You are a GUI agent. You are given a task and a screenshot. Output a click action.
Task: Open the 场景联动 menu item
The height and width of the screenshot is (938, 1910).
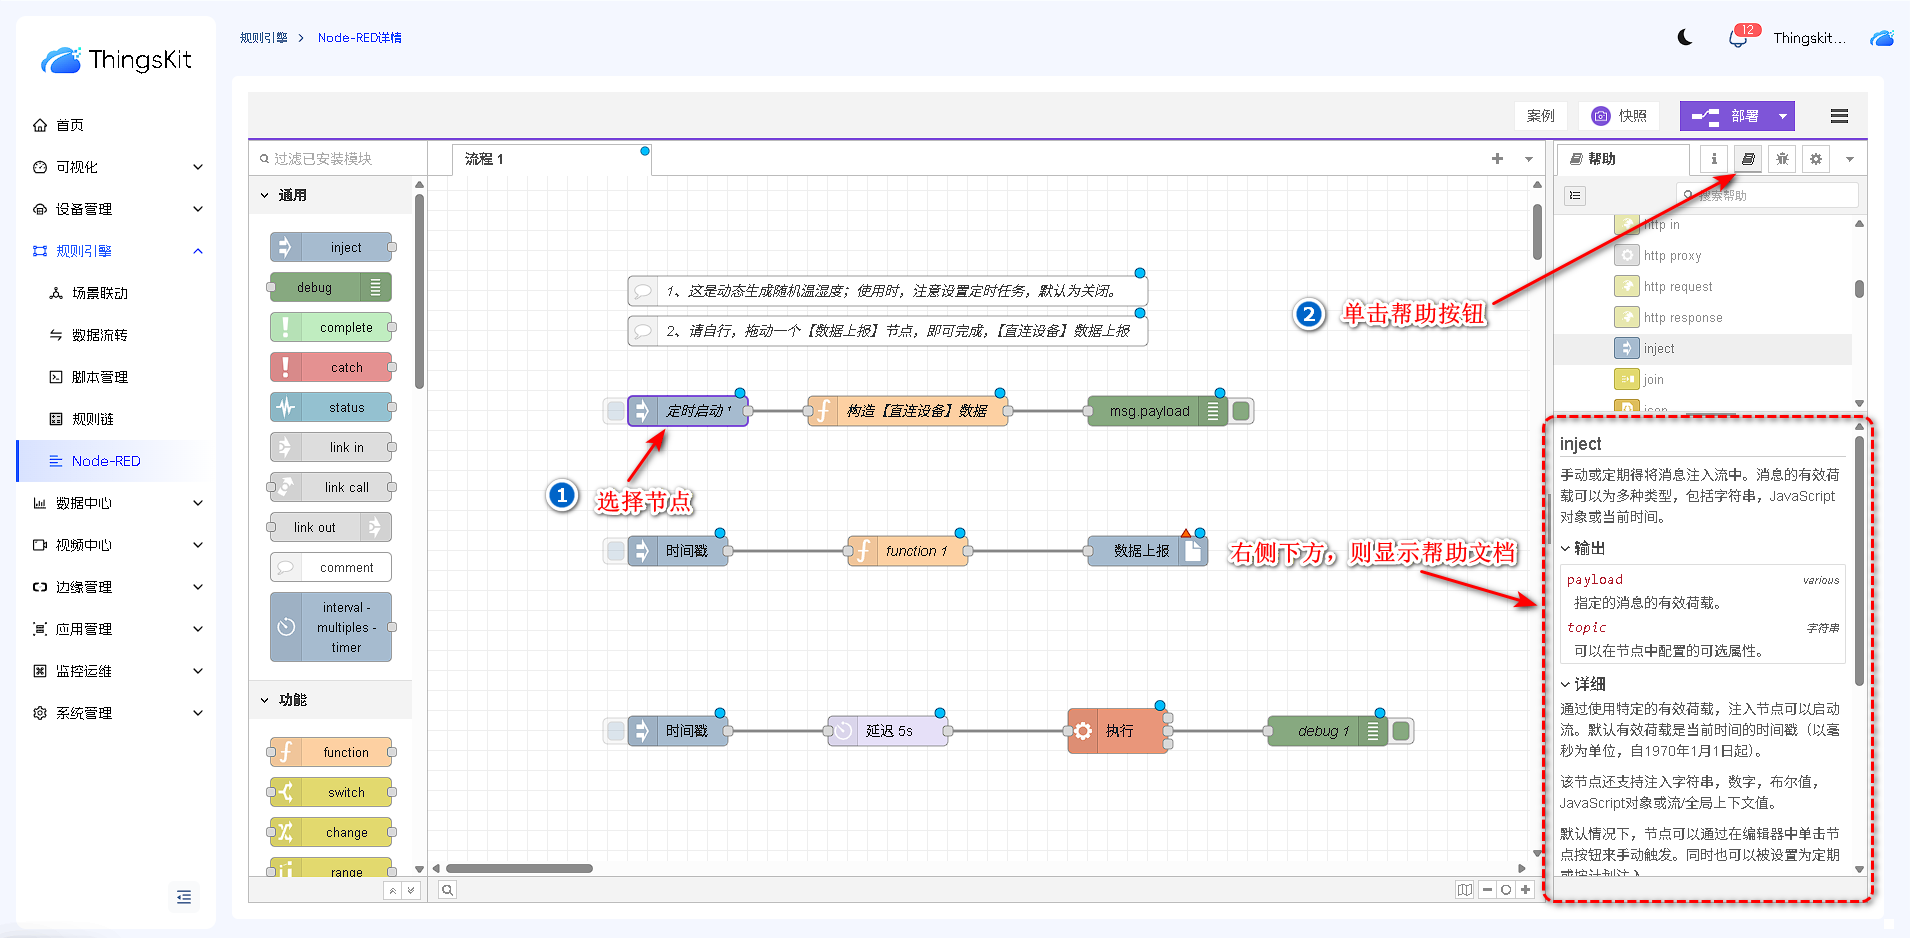tap(100, 293)
